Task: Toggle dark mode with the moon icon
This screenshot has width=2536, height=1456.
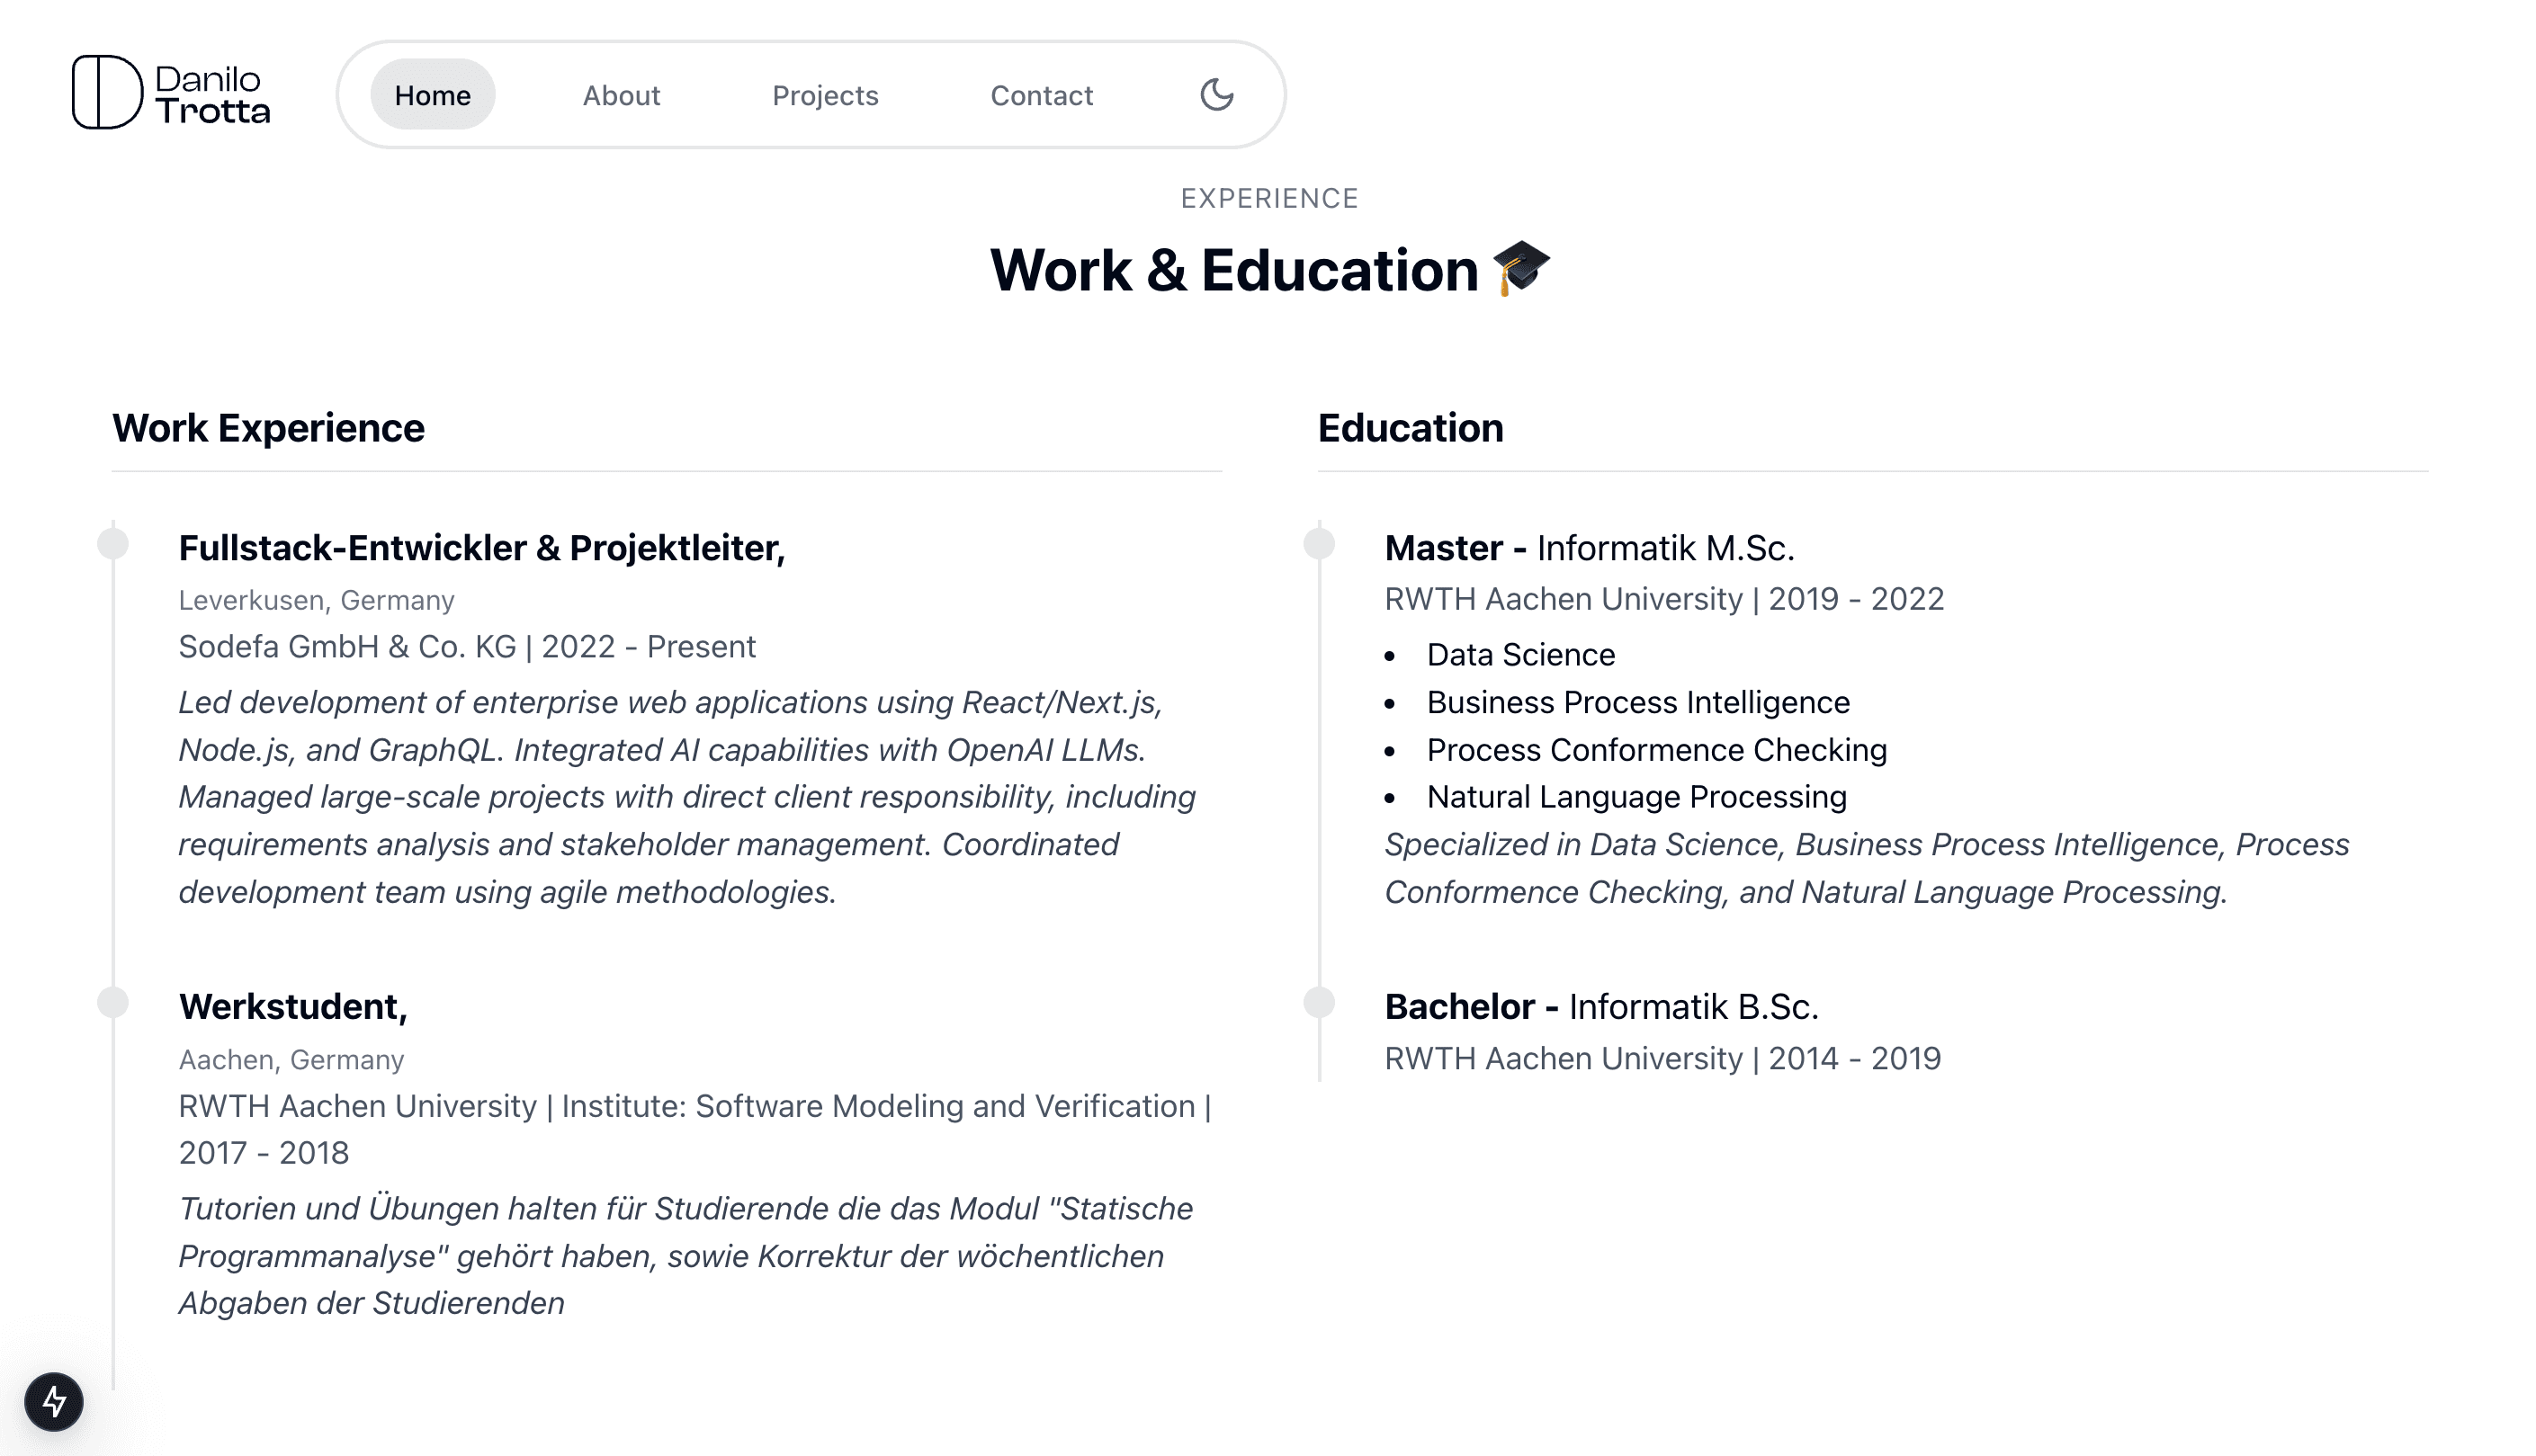Action: point(1216,95)
